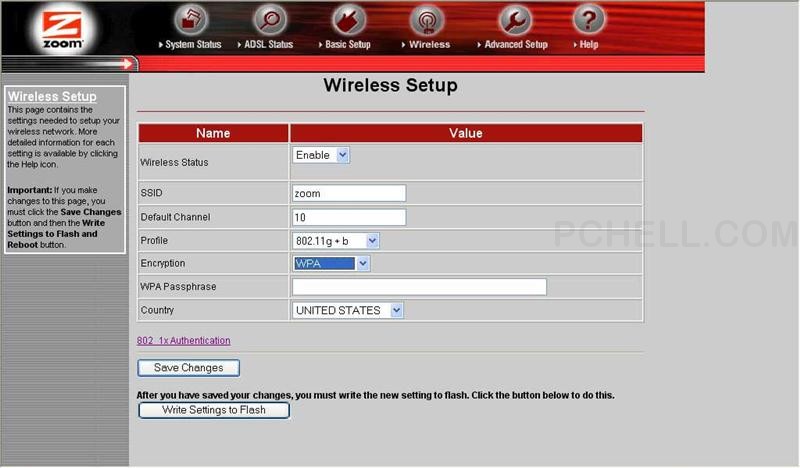Expand the Wireless Status dropdown
800x468 pixels.
[342, 155]
